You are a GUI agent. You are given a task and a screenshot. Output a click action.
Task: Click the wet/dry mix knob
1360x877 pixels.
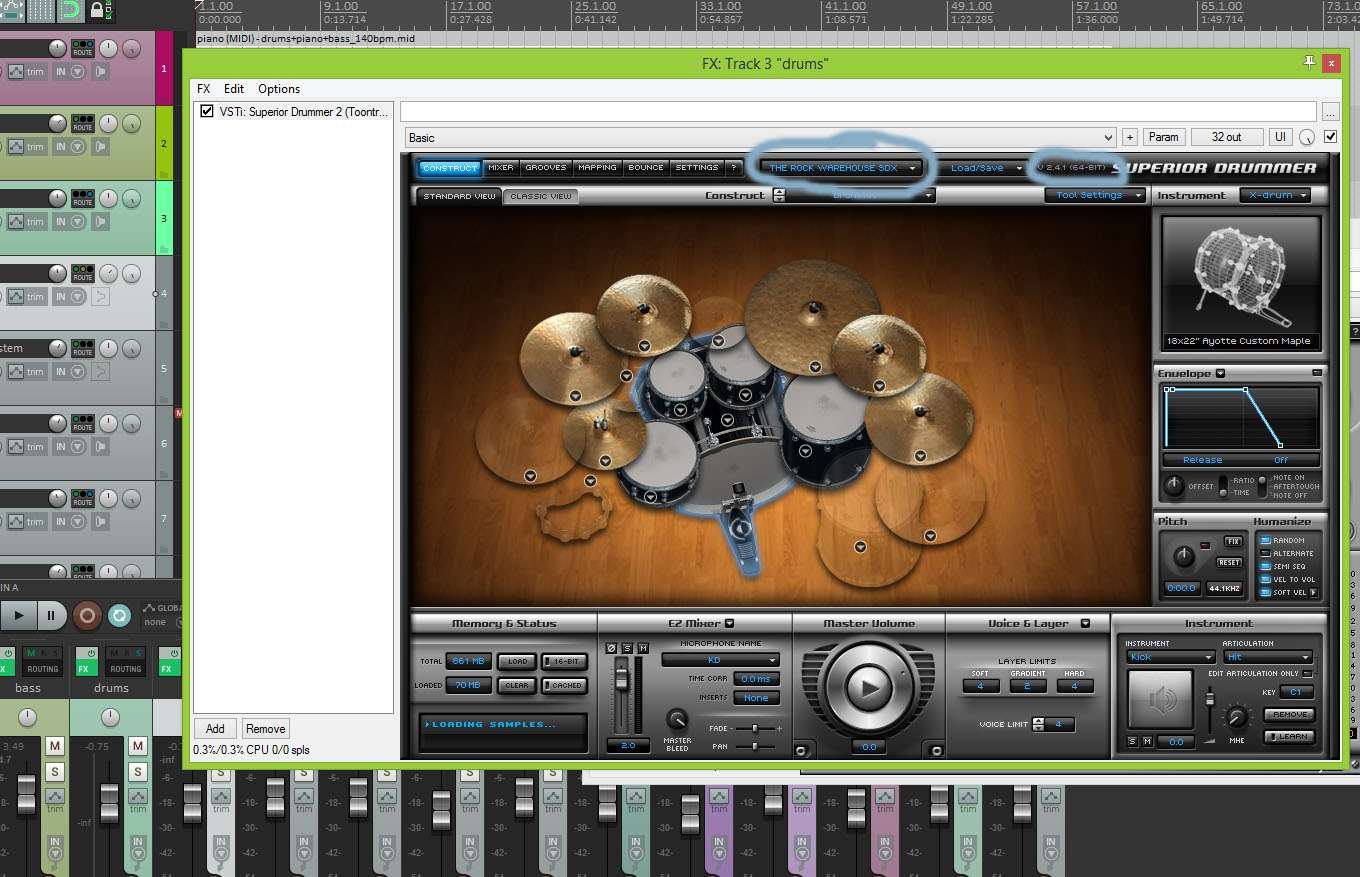pyautogui.click(x=1307, y=138)
